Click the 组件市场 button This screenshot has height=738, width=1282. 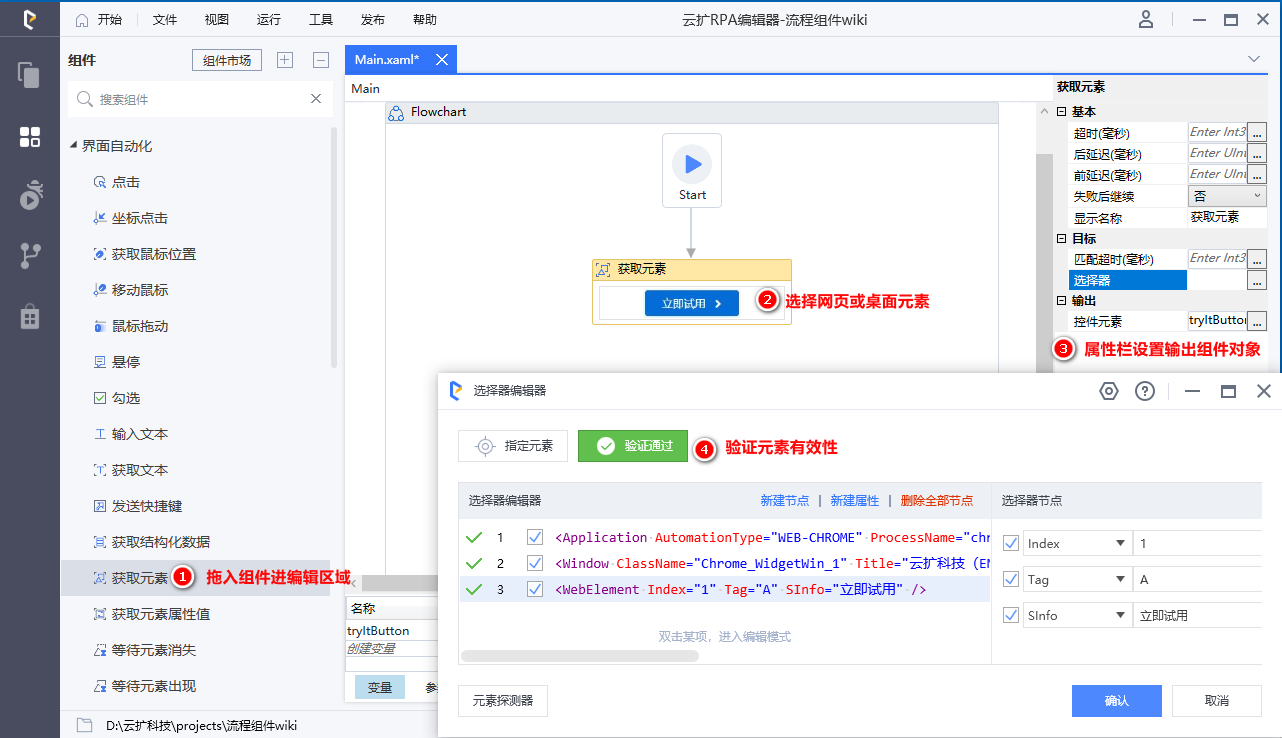(x=227, y=60)
